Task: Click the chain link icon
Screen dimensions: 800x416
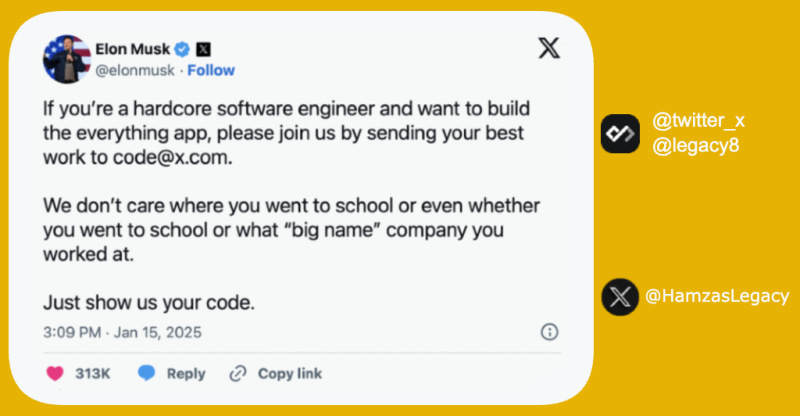Action: coord(238,373)
